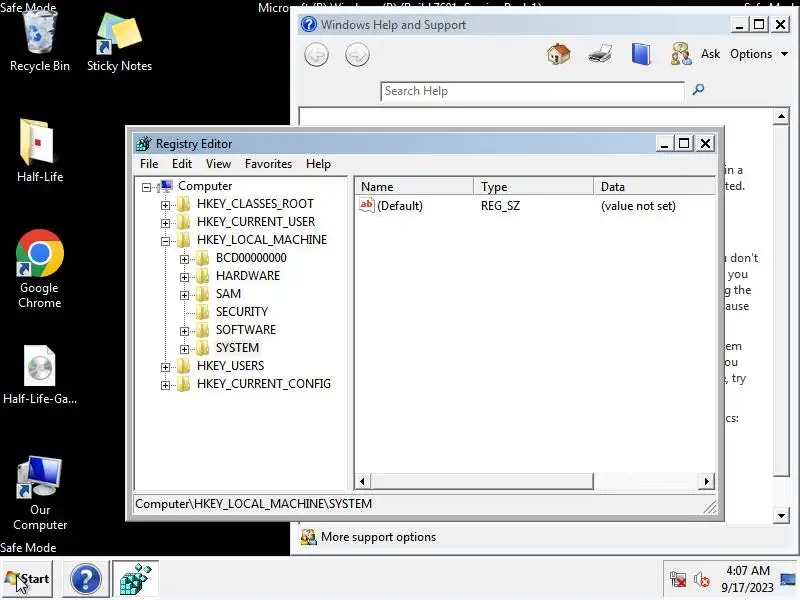Open the Options dropdown in Help
Viewport: 800px width, 600px height.
[x=759, y=54]
